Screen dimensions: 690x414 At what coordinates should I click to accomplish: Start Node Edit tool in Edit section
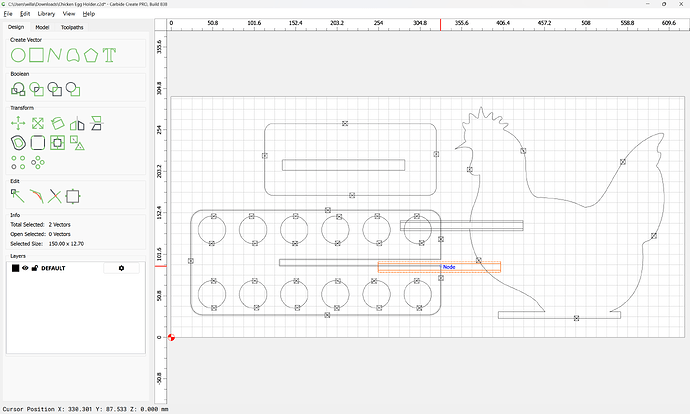18,196
